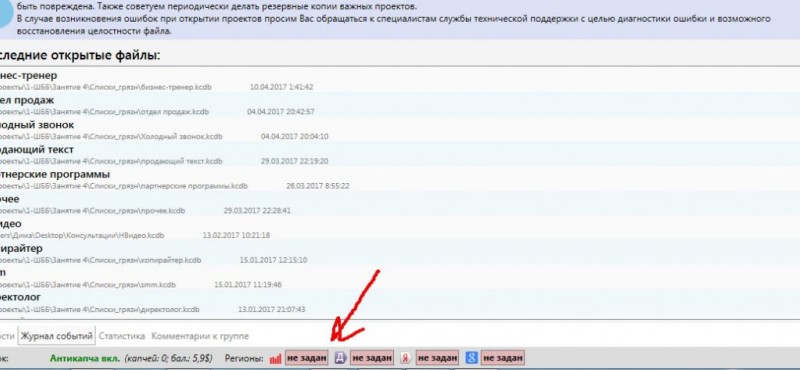The width and height of the screenshot is (800, 370).
Task: Click the date 04.04.2017 20:04:10
Action: coord(294,137)
